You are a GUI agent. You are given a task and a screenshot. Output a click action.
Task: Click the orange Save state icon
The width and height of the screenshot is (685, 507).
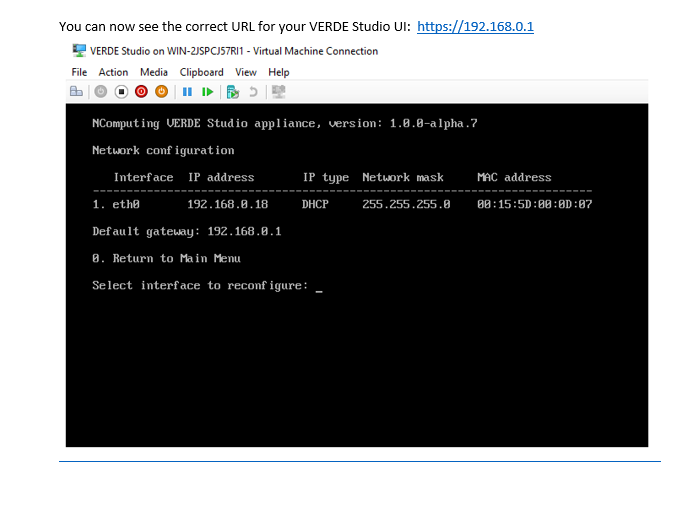click(162, 91)
